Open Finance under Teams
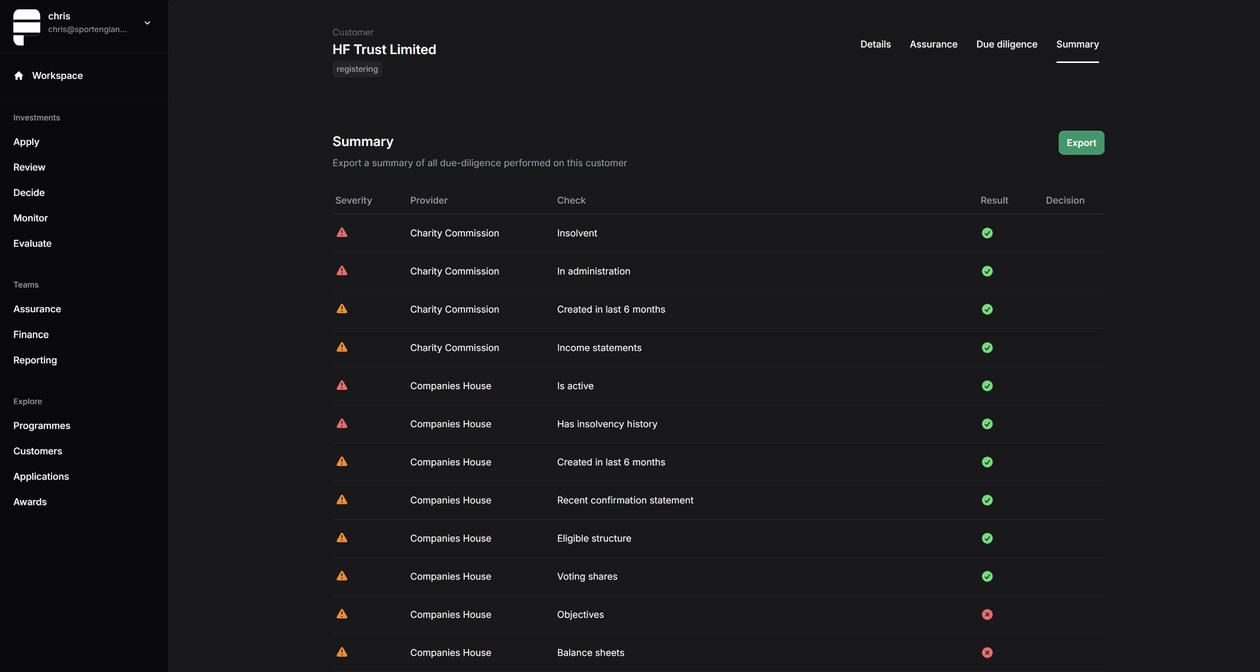The height and width of the screenshot is (672, 1260). (x=31, y=335)
